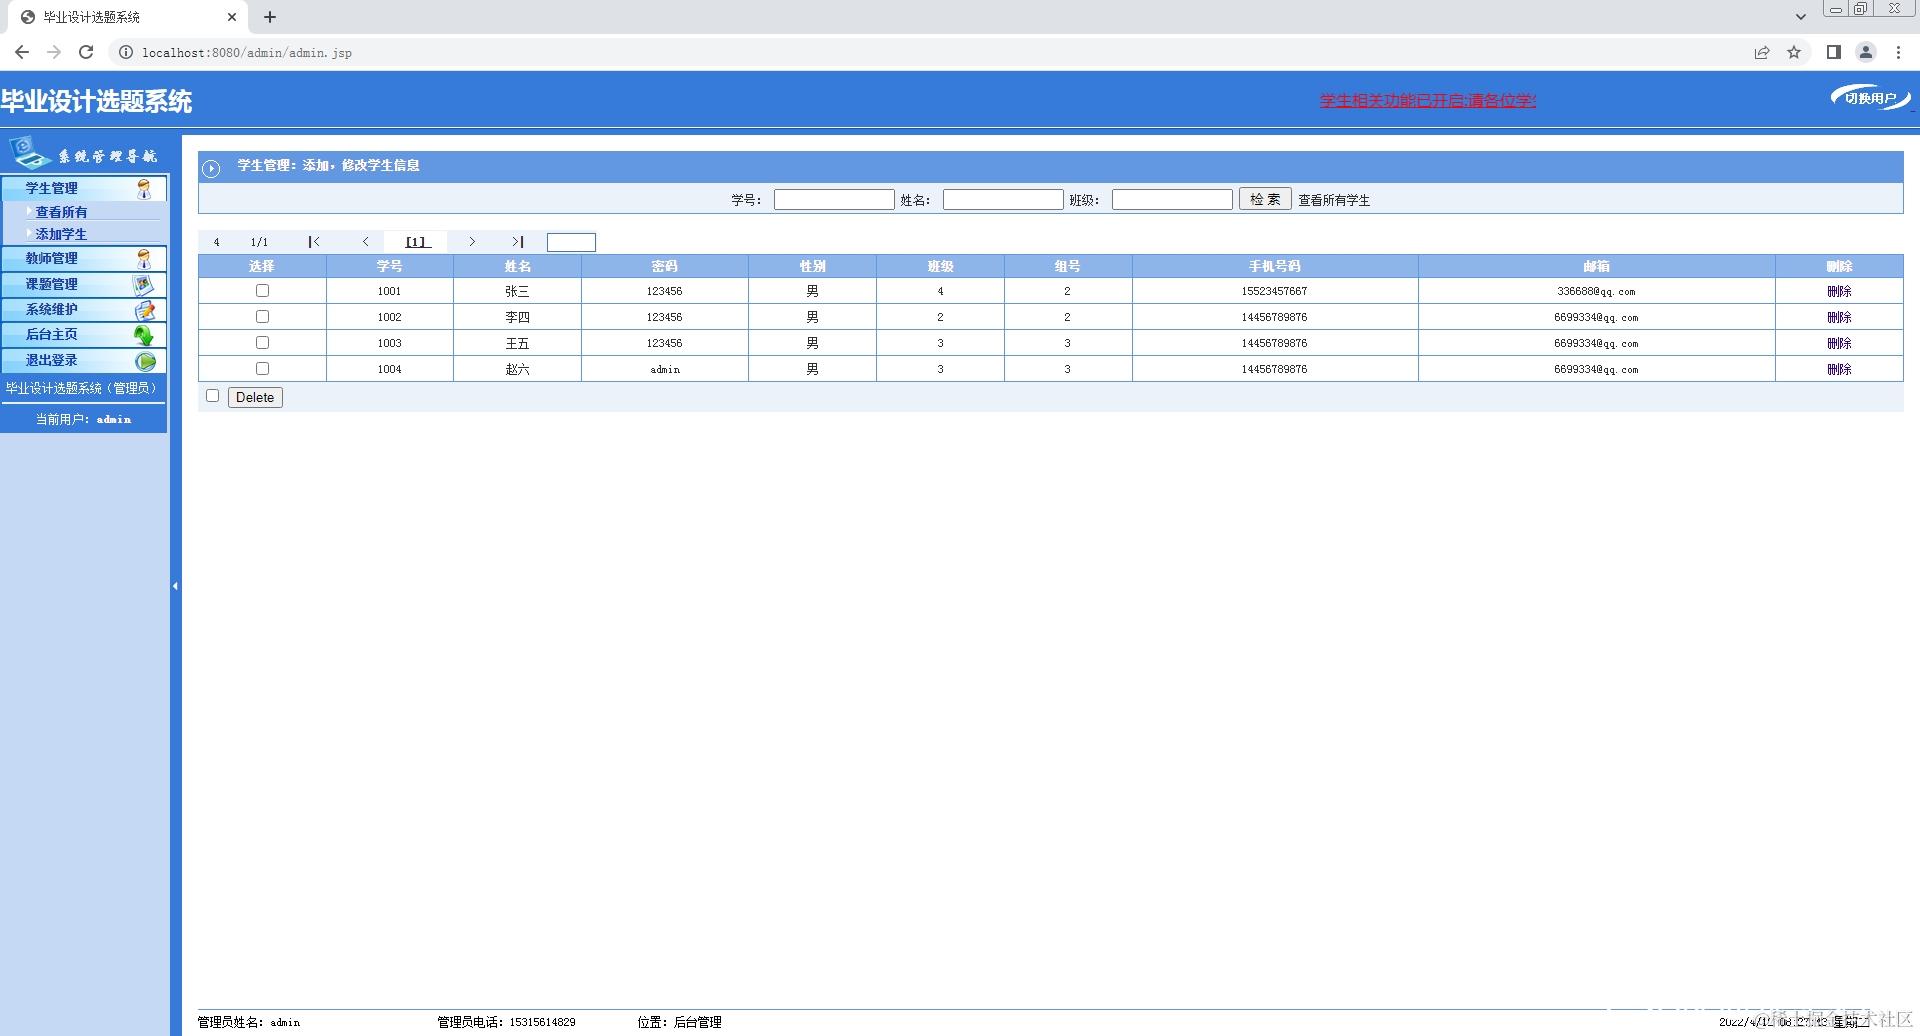This screenshot has height=1036, width=1920.
Task: Tick checkbox for student 1001 张三
Action: point(262,291)
